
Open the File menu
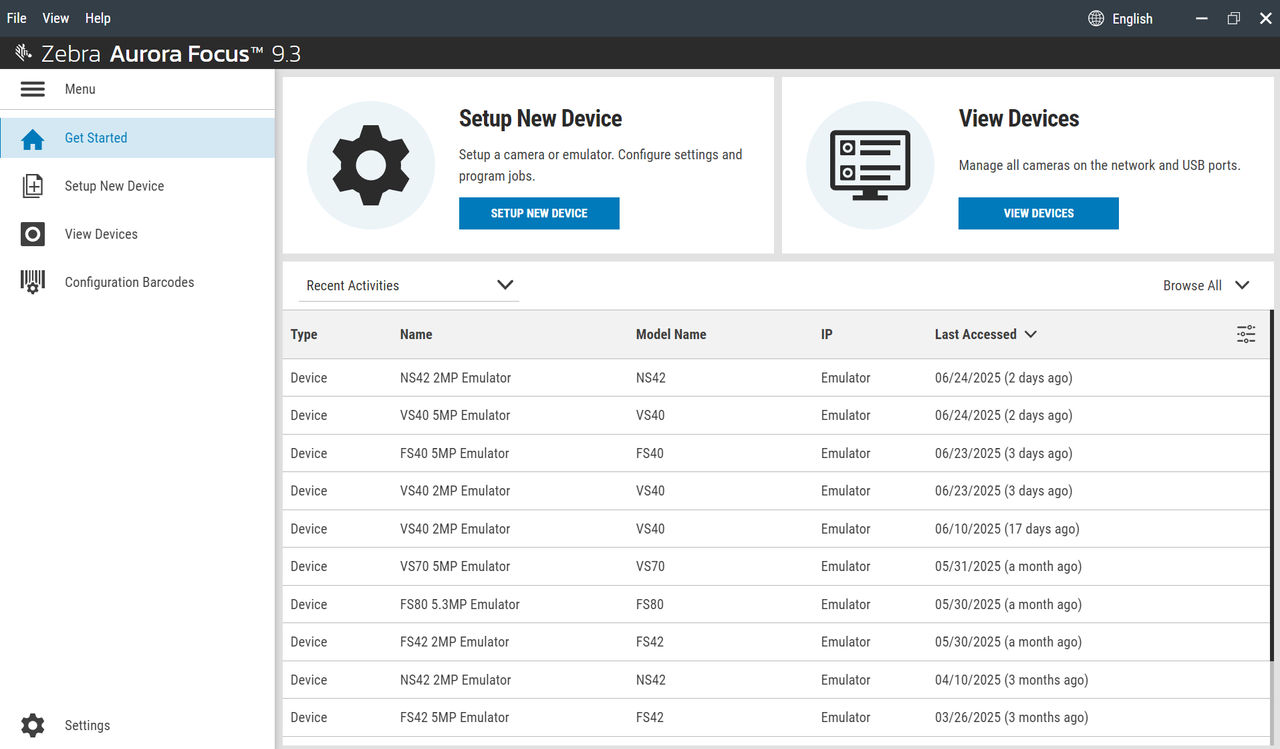tap(17, 18)
